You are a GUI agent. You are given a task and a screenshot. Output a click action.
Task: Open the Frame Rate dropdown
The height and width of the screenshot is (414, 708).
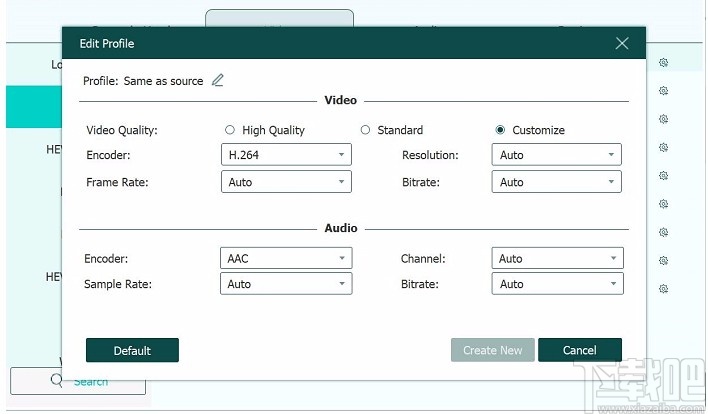[286, 182]
